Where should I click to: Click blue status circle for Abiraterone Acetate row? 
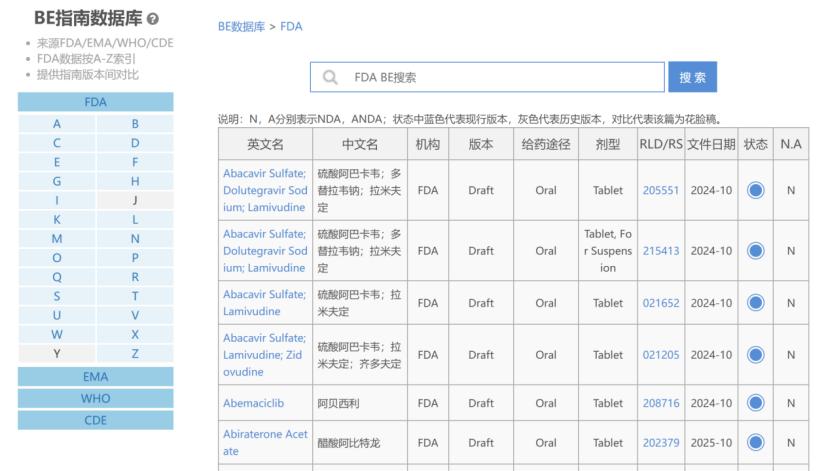(x=755, y=443)
